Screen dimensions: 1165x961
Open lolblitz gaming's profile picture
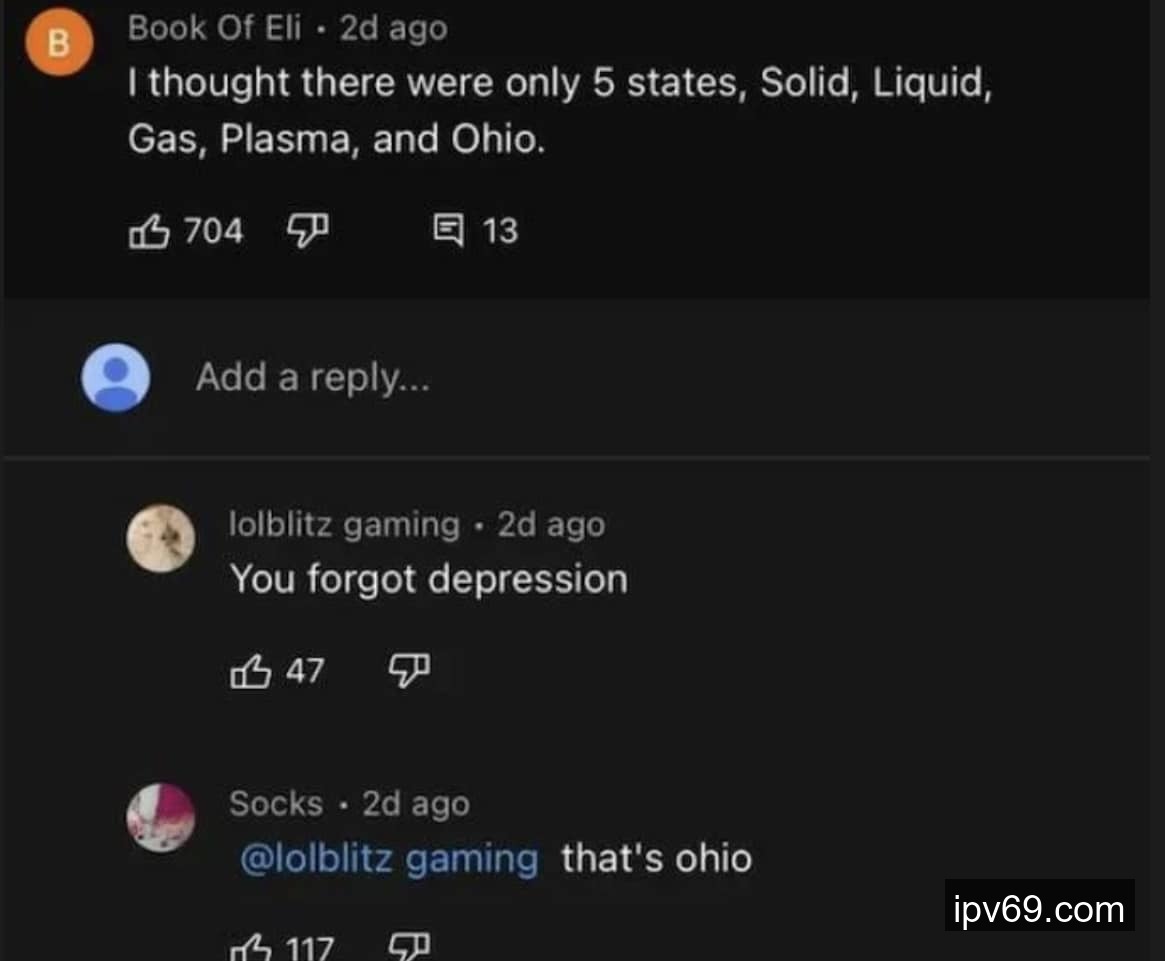(160, 538)
